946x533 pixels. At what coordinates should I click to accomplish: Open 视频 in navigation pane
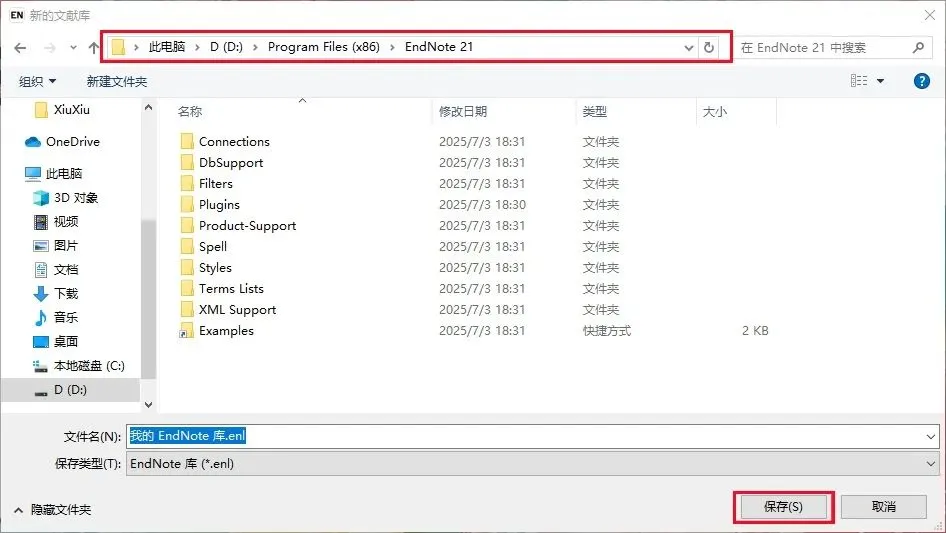tap(65, 222)
